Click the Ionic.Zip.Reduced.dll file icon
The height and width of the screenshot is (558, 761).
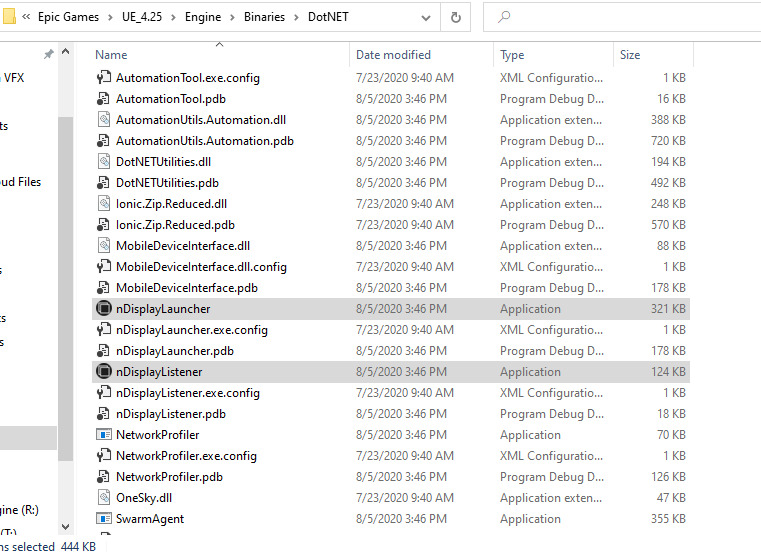coord(103,204)
